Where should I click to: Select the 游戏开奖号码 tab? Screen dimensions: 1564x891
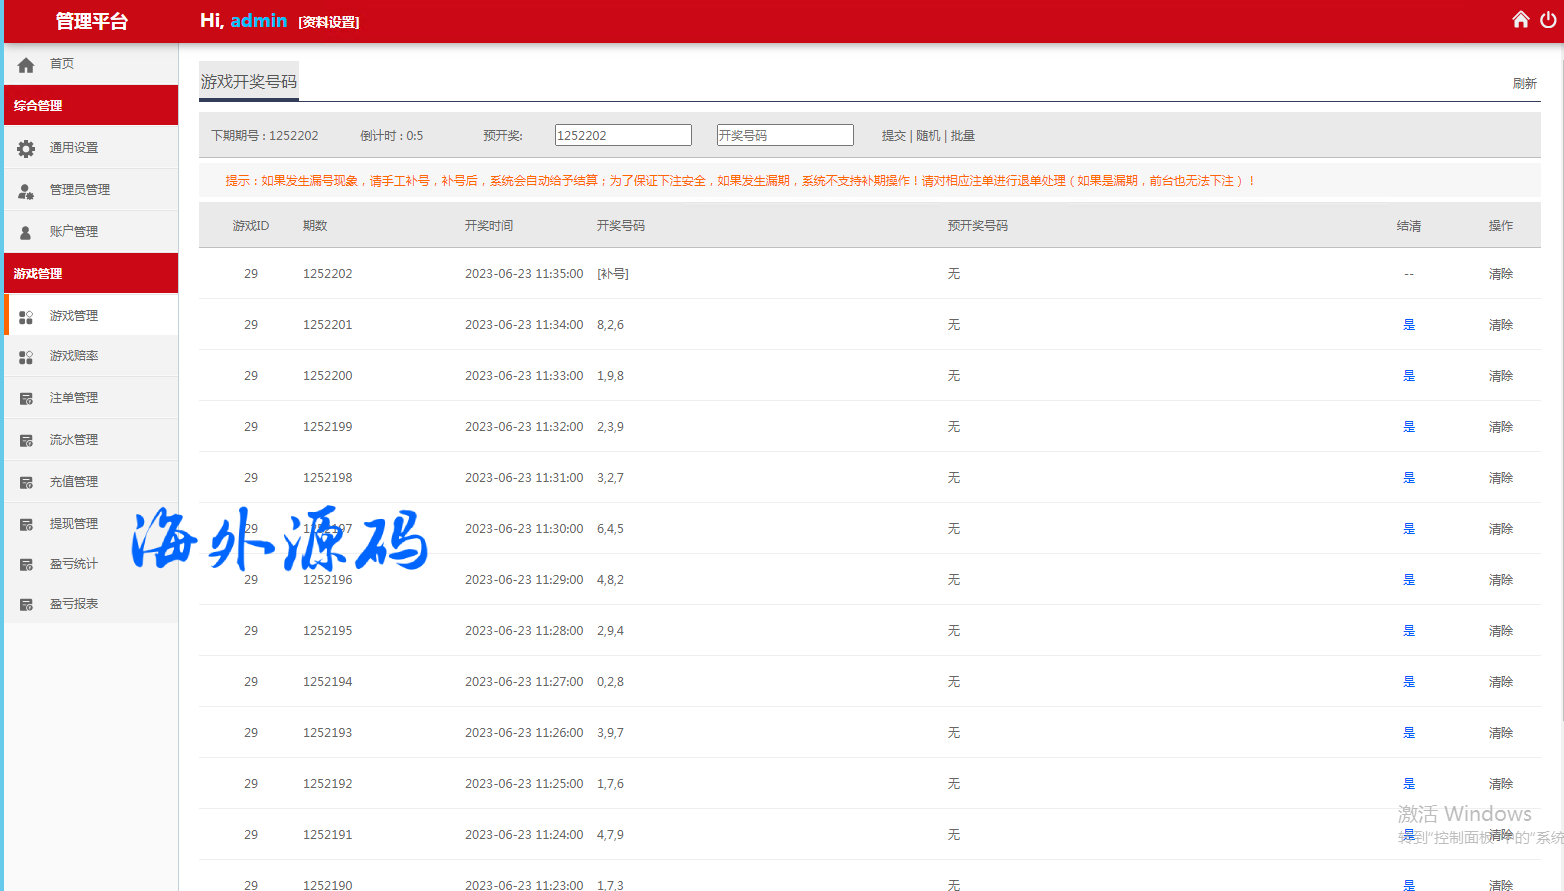tap(249, 82)
